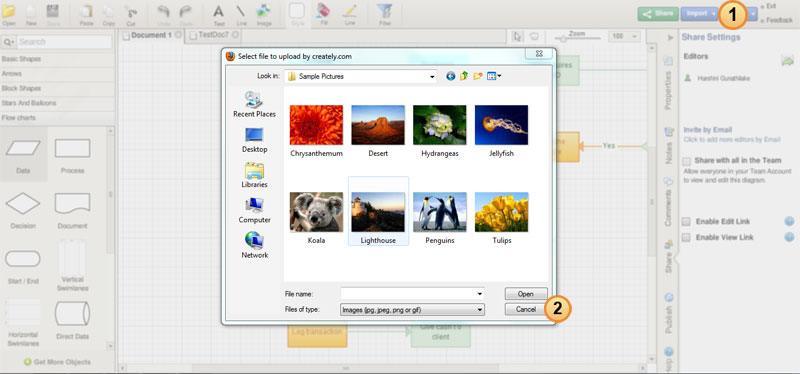This screenshot has width=800, height=374.
Task: Click help icon next to Enable Edit Link
Action: pos(789,221)
